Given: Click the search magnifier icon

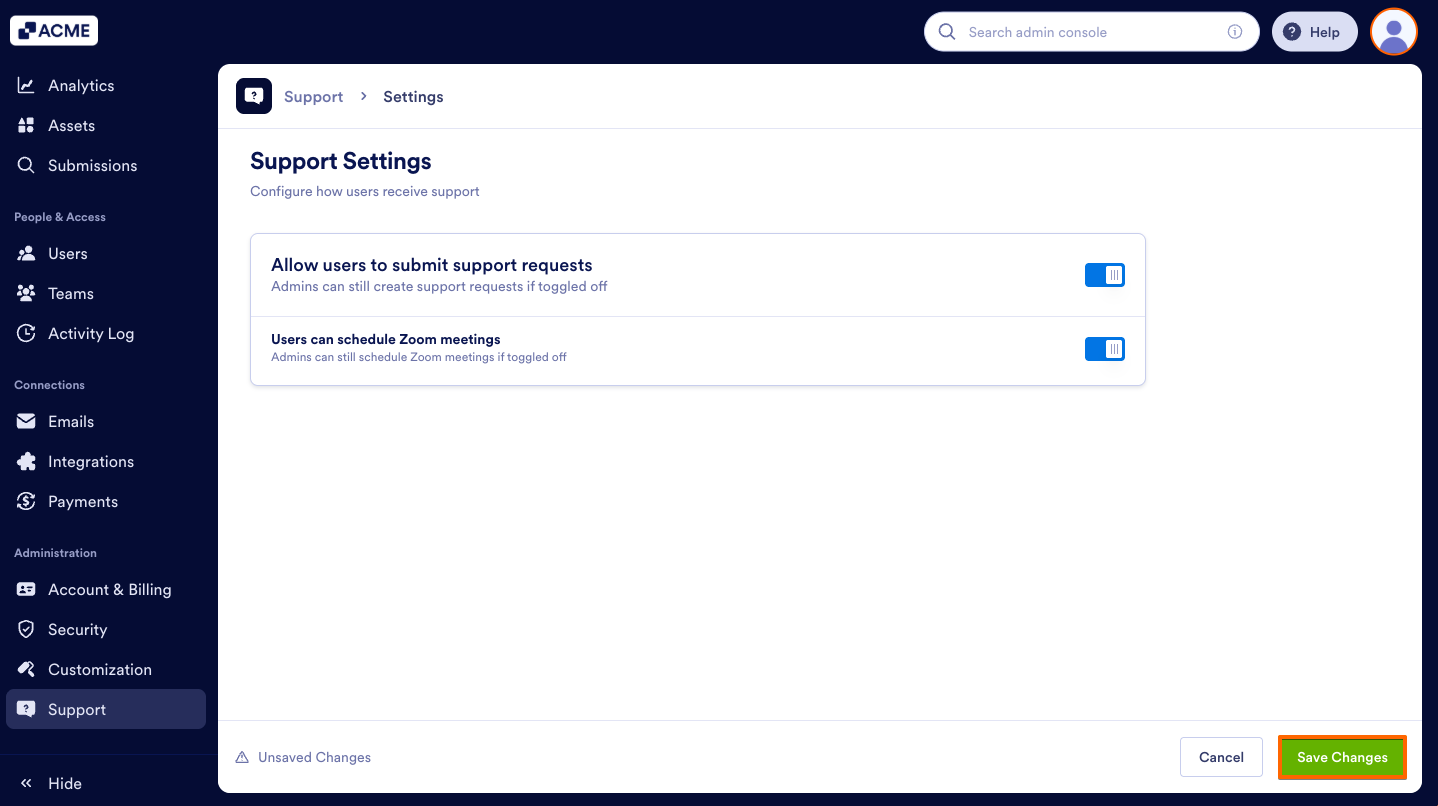Looking at the screenshot, I should tap(947, 32).
